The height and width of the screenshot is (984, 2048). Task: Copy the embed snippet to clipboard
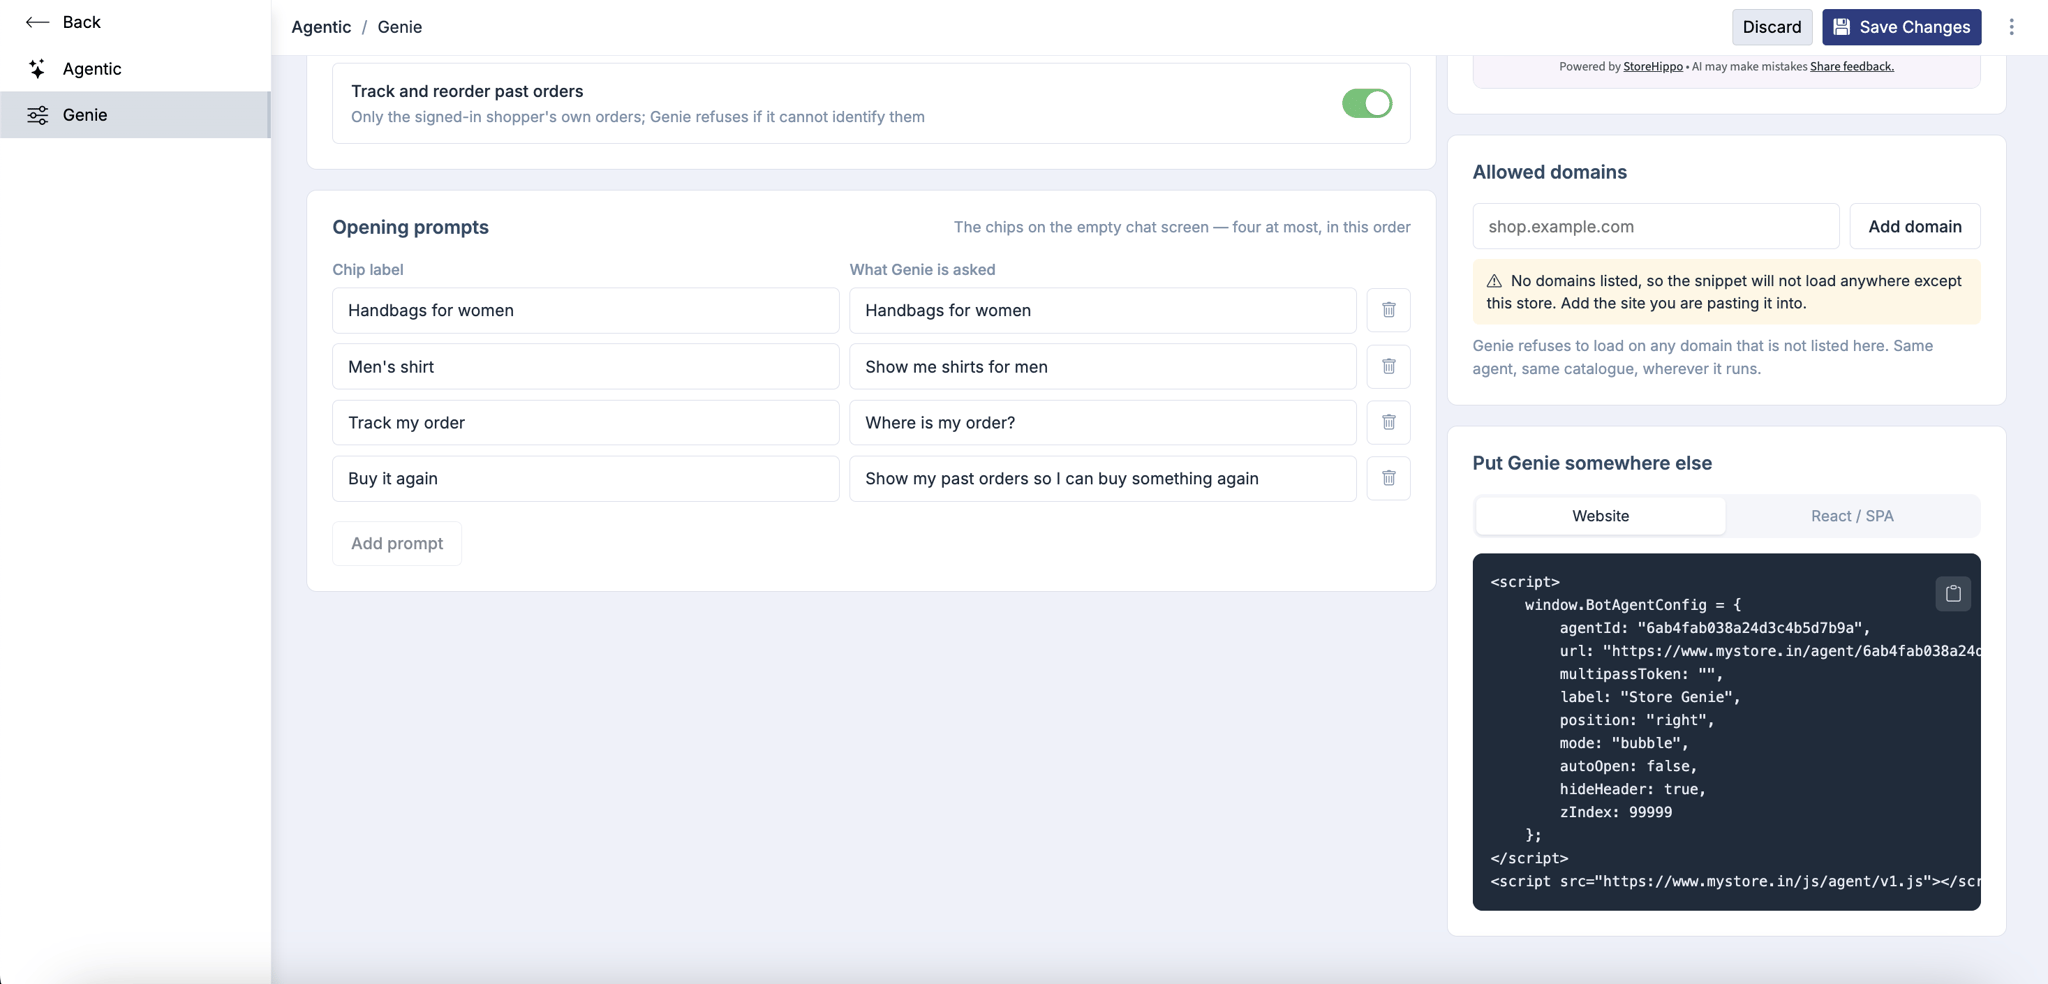pyautogui.click(x=1952, y=593)
